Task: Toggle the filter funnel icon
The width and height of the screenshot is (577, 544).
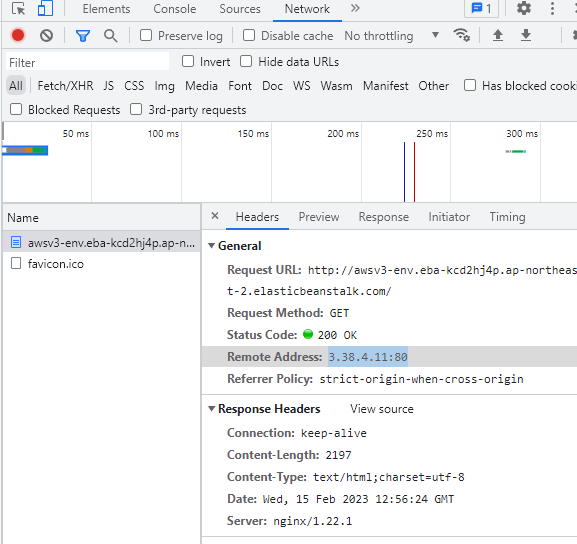Action: pos(83,36)
